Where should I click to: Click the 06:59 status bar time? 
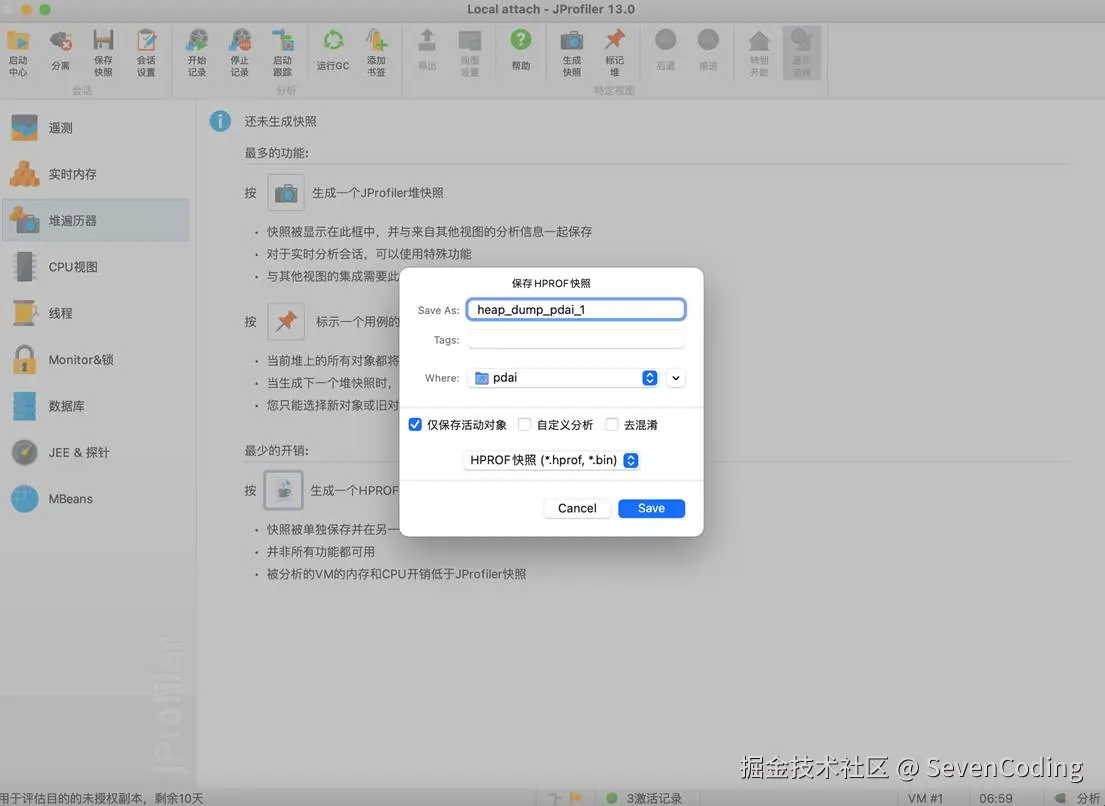pos(996,798)
